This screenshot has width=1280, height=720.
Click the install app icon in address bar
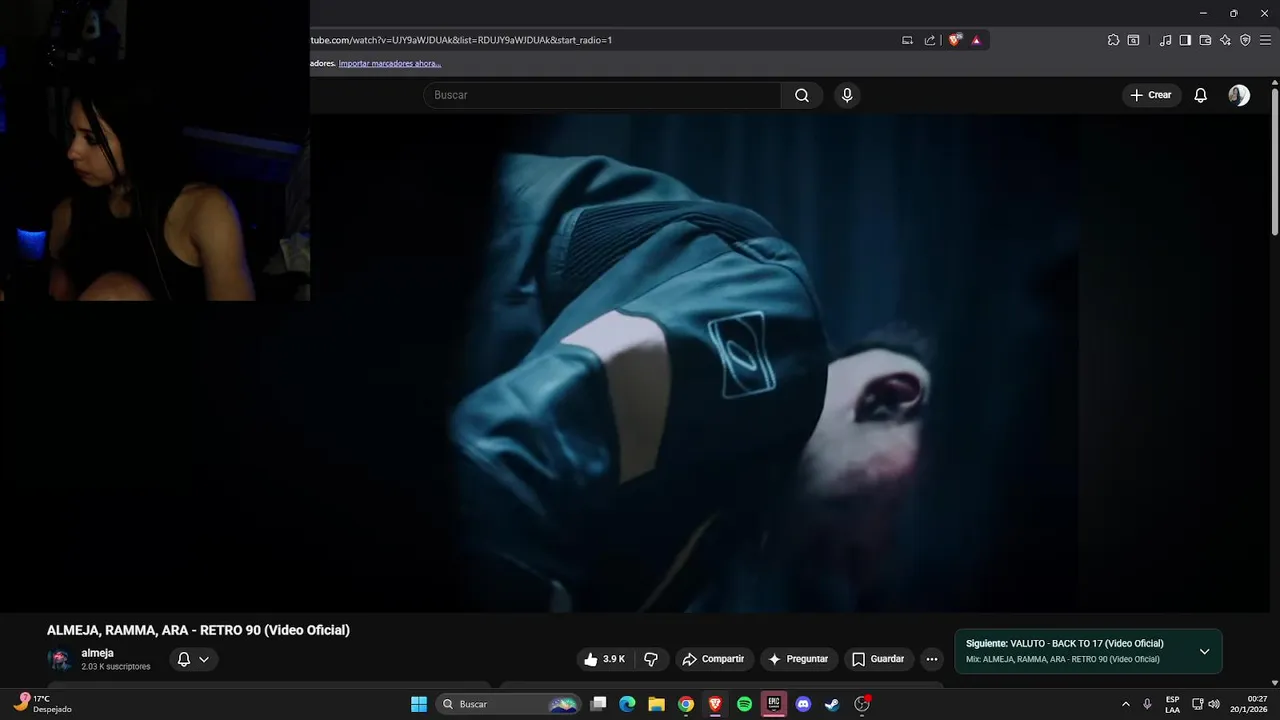coord(907,40)
